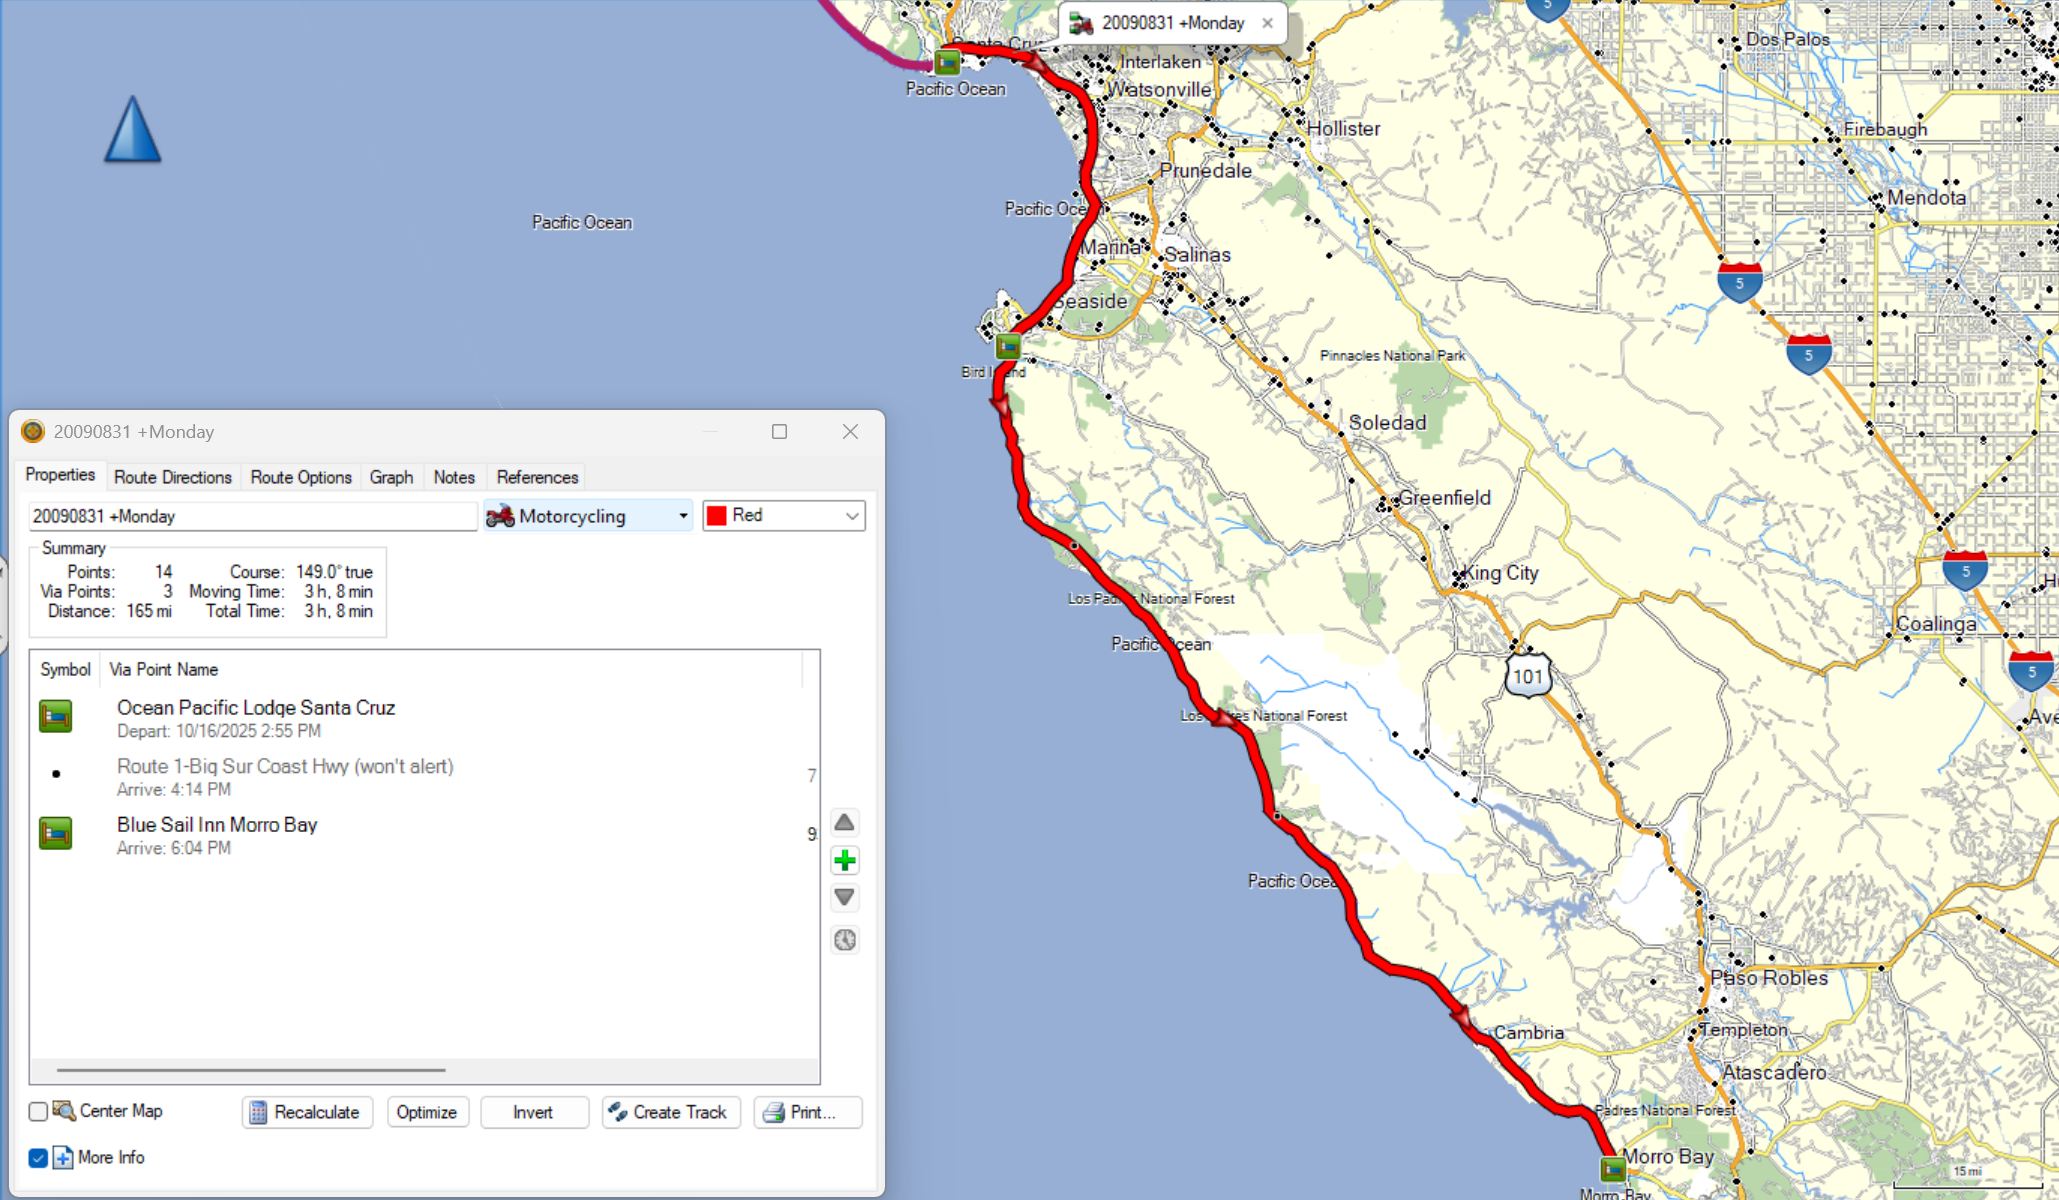Screen dimensions: 2059x1200
Task: Click the US 101 highway shield on map
Action: 1527,676
